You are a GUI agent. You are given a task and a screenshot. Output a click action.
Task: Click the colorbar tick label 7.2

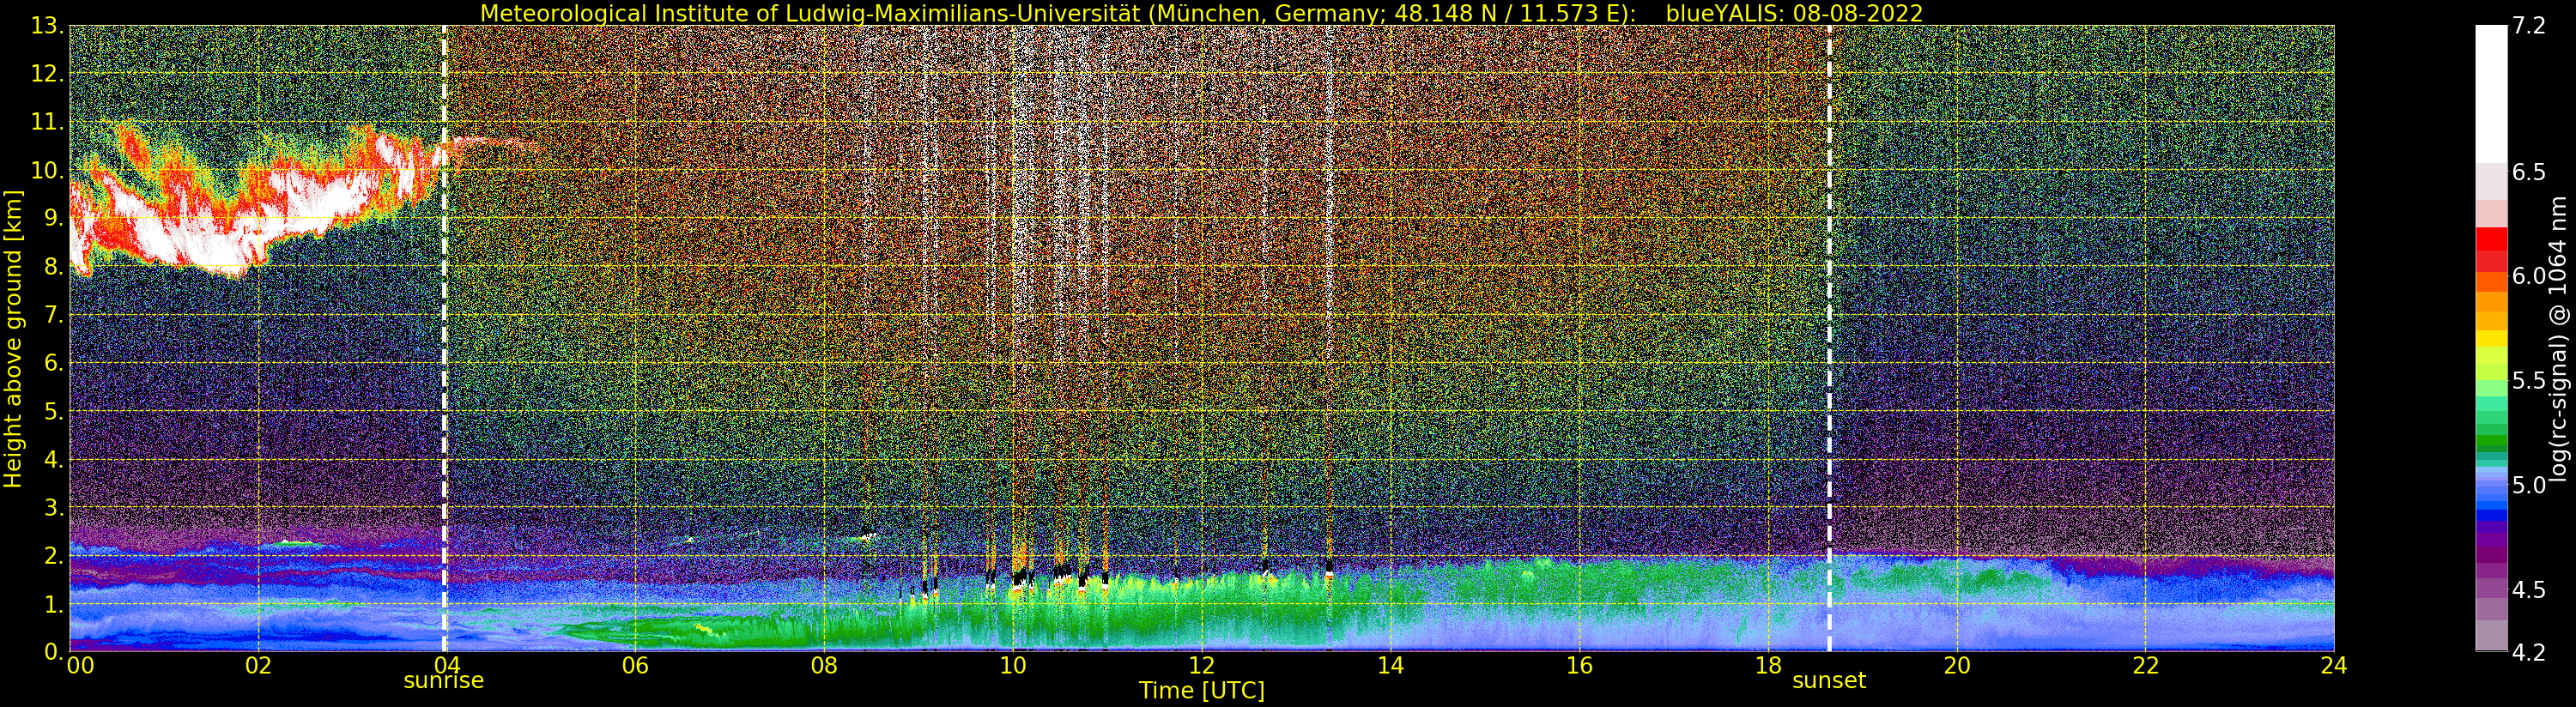click(2529, 26)
